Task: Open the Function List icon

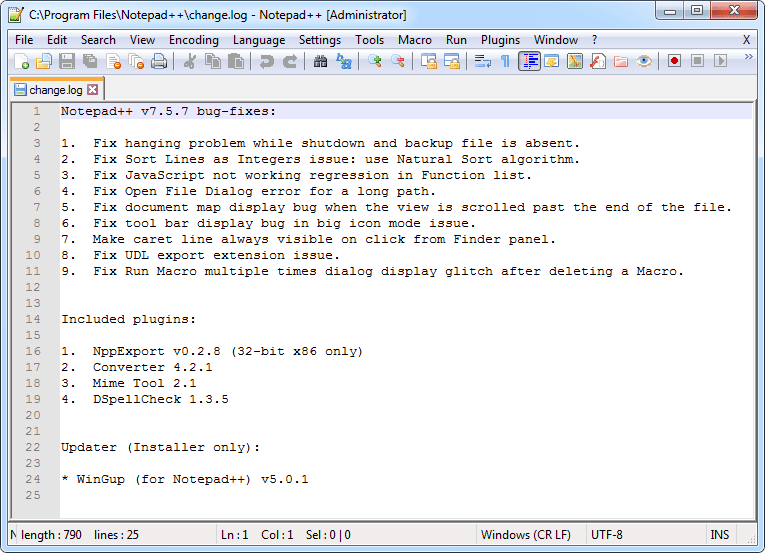Action: coord(598,61)
